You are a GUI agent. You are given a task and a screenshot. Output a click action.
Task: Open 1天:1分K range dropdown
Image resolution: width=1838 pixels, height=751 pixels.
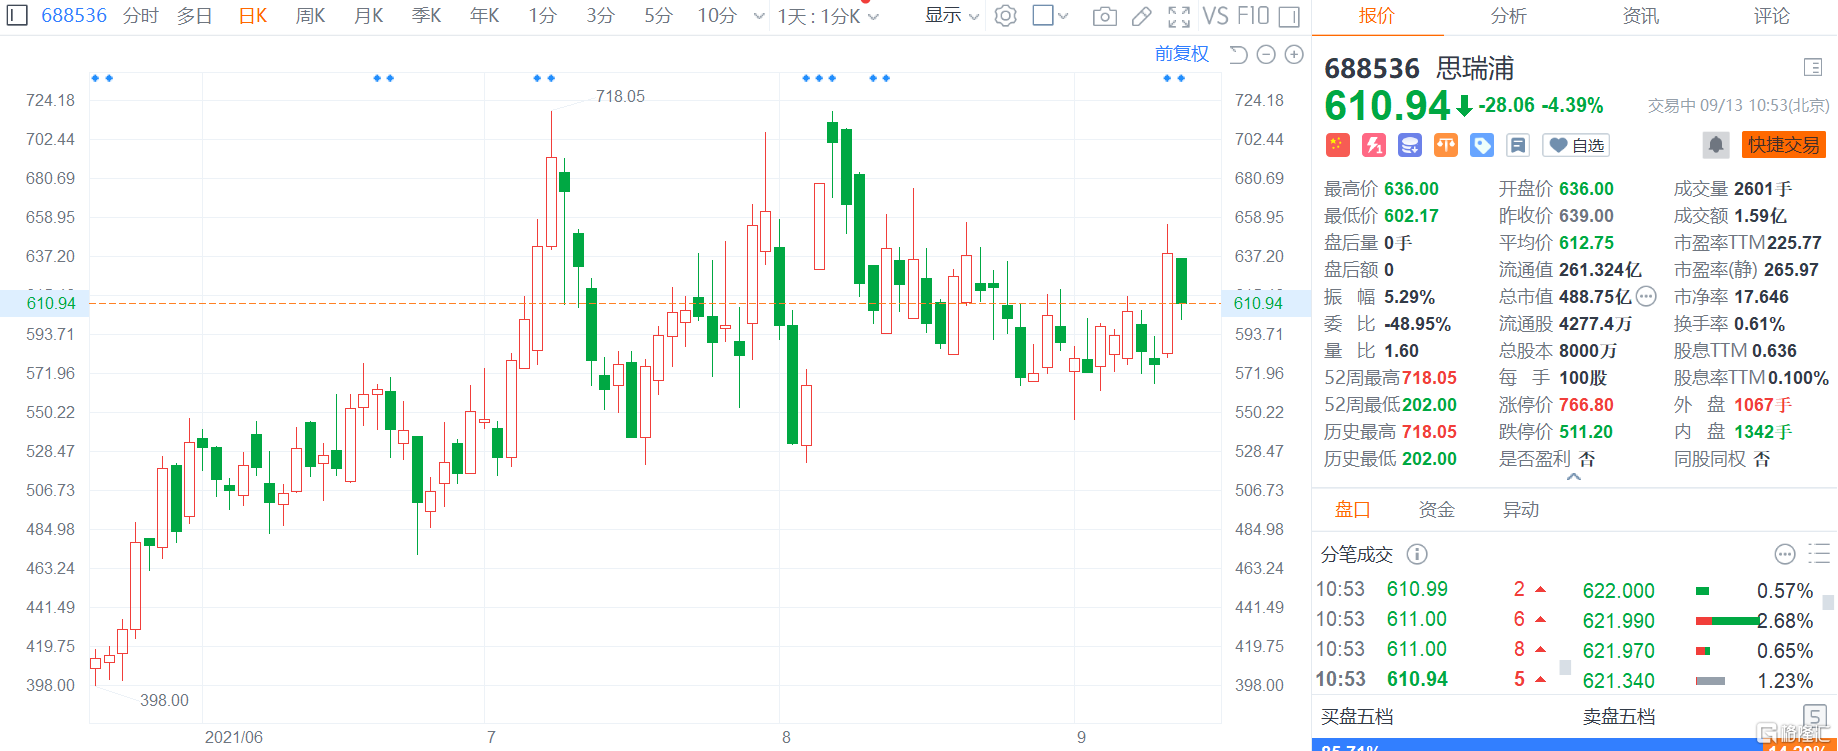(x=828, y=16)
